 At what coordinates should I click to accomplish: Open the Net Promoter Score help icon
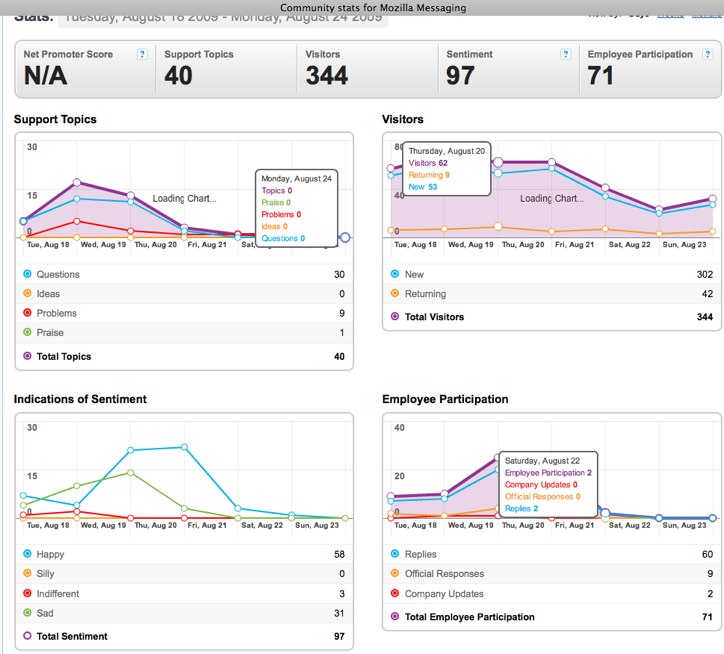[x=142, y=54]
